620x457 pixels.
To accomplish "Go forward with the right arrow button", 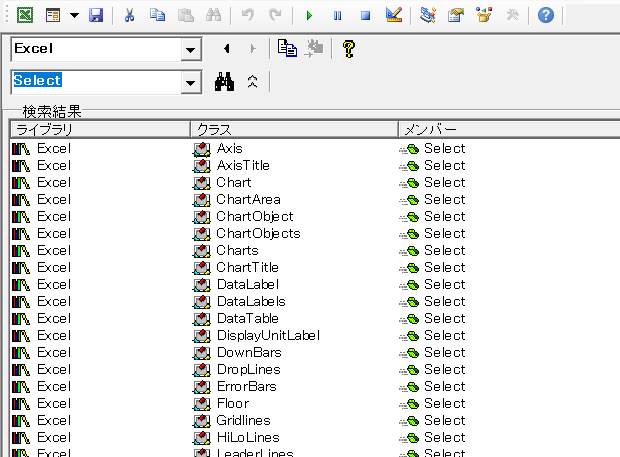I will (x=253, y=49).
